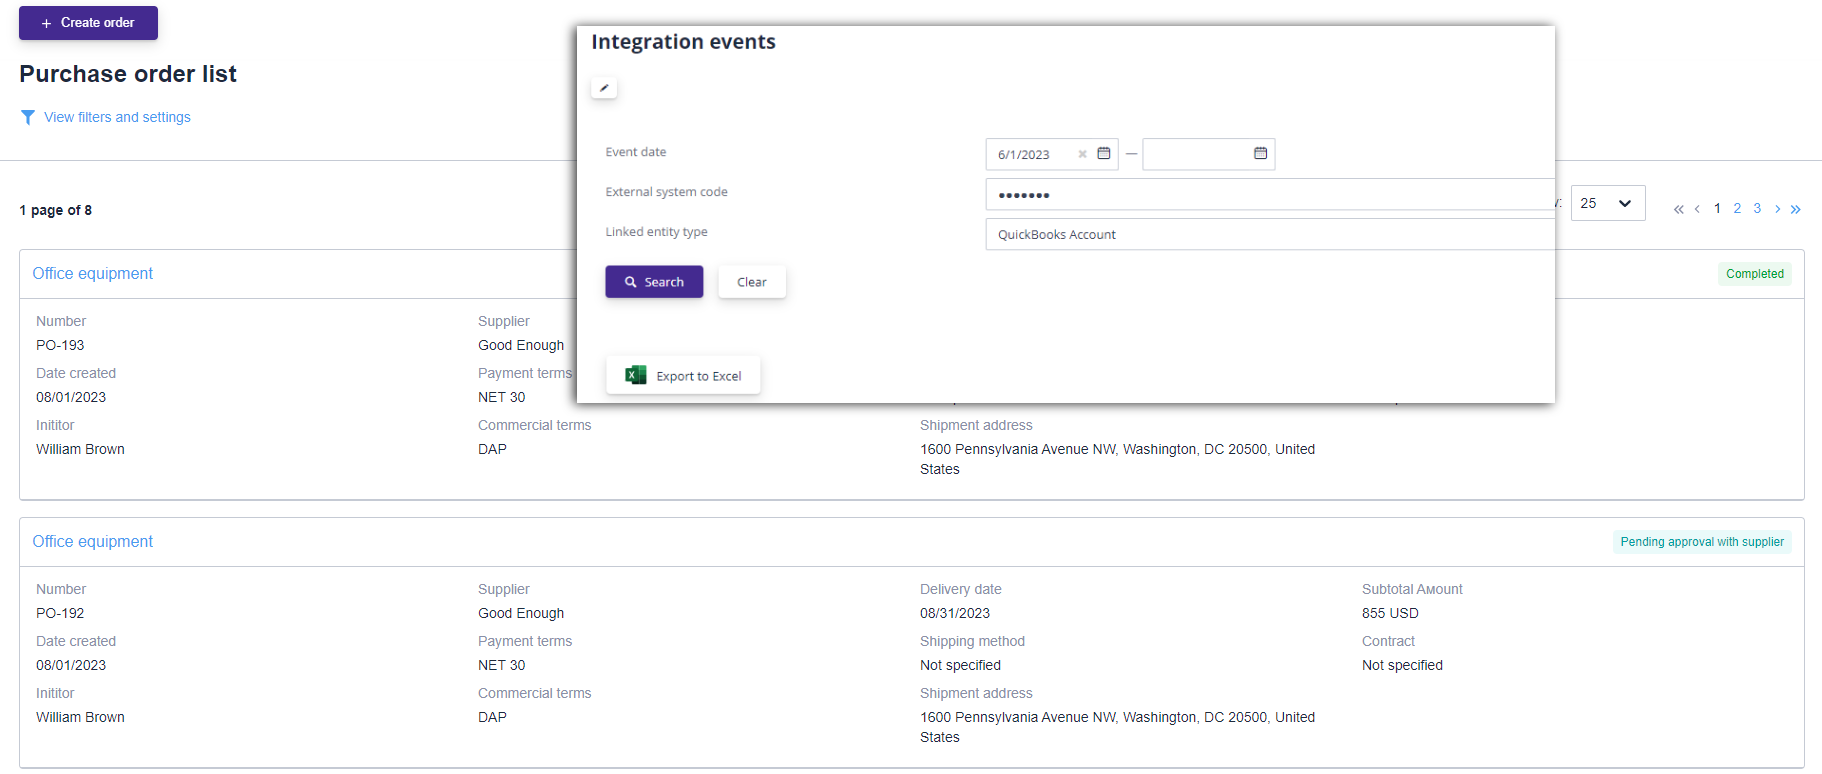Image resolution: width=1822 pixels, height=774 pixels.
Task: Select page 2 in pagination
Action: (x=1737, y=209)
